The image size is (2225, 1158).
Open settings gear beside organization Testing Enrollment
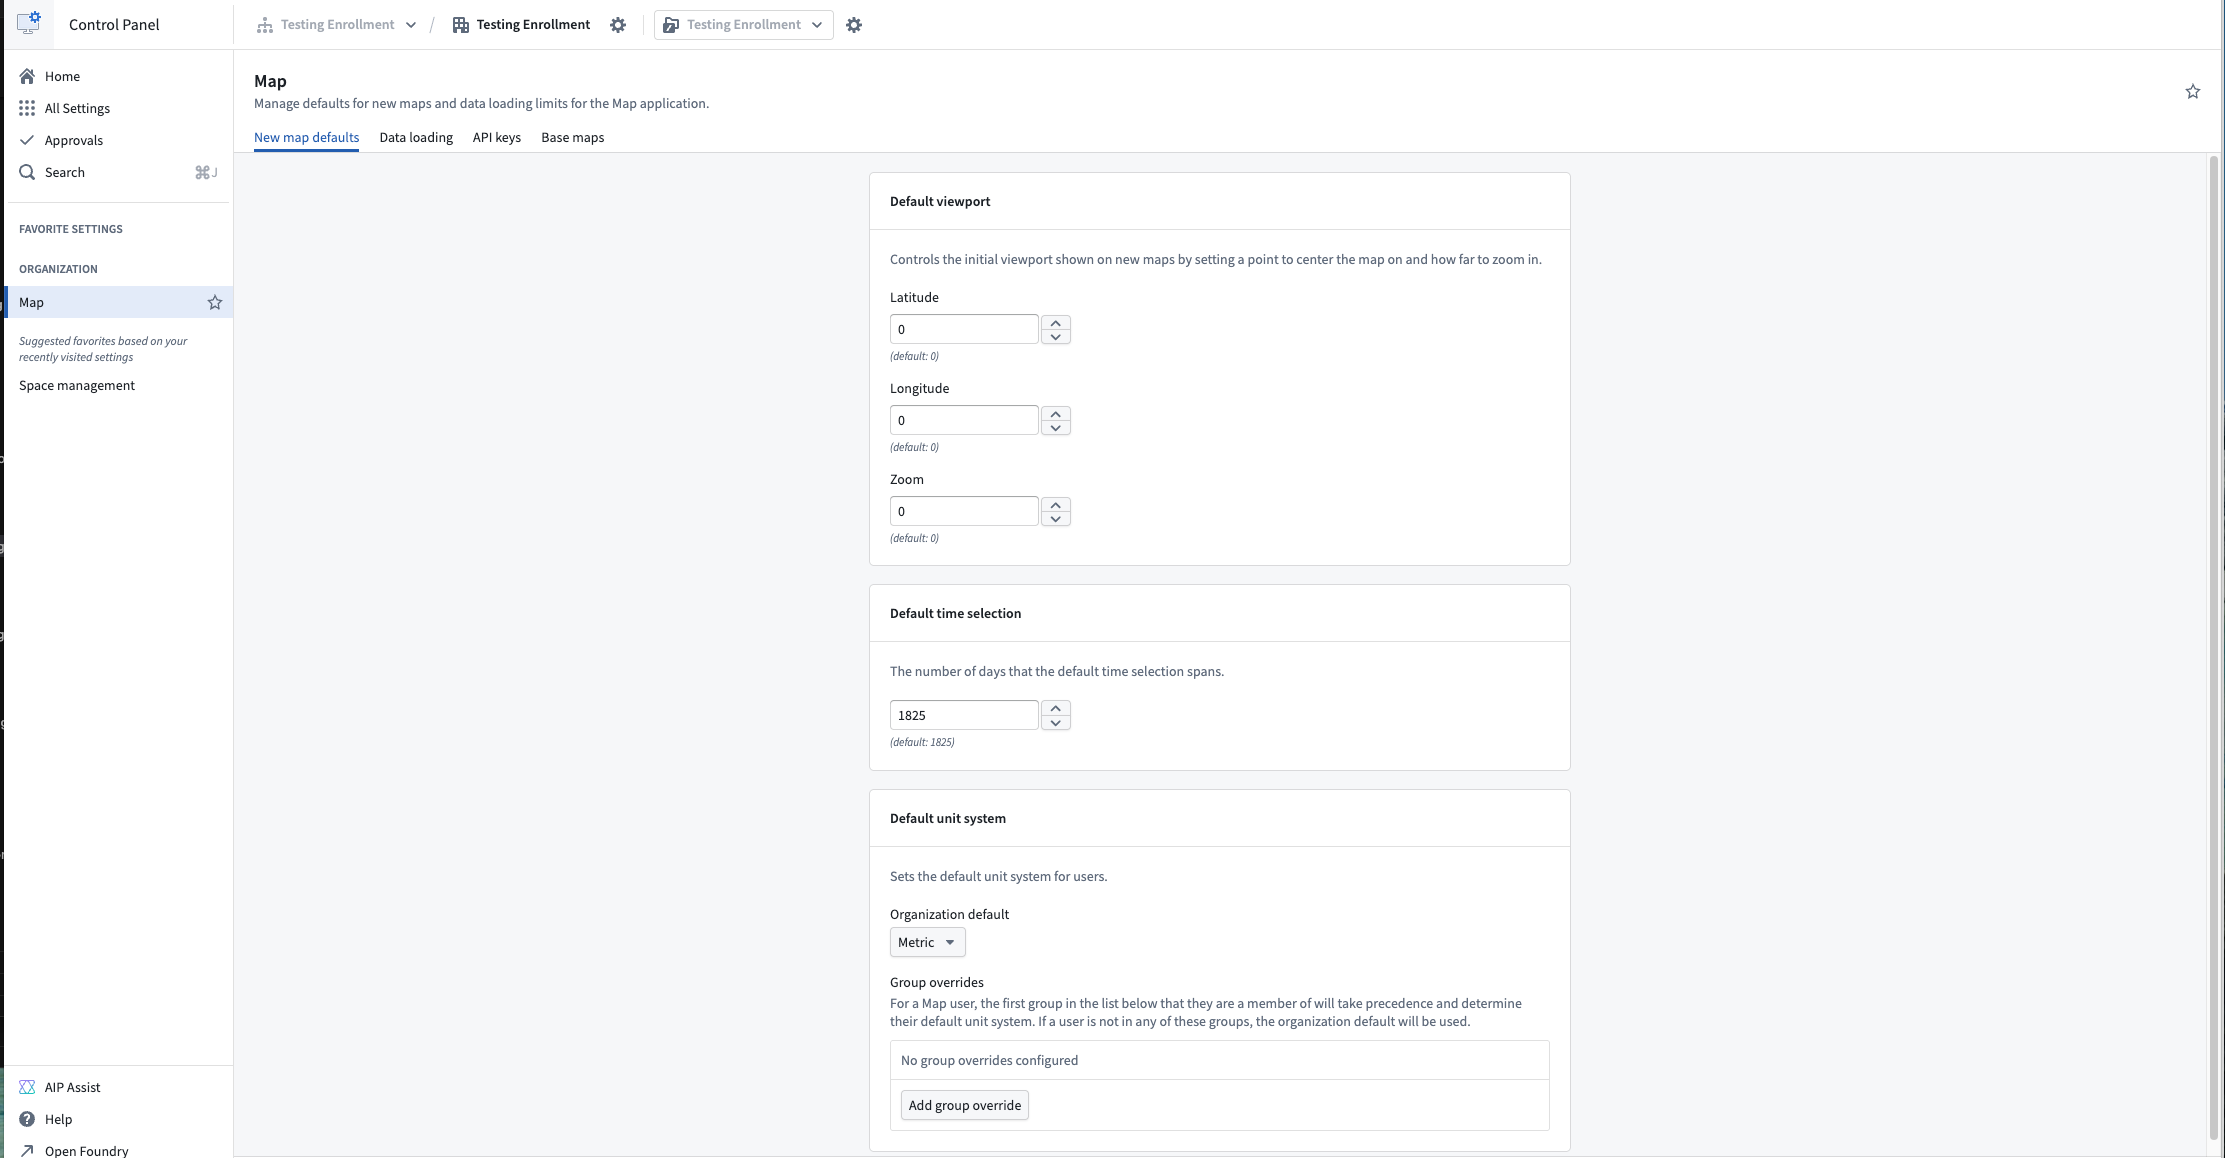pyautogui.click(x=618, y=25)
